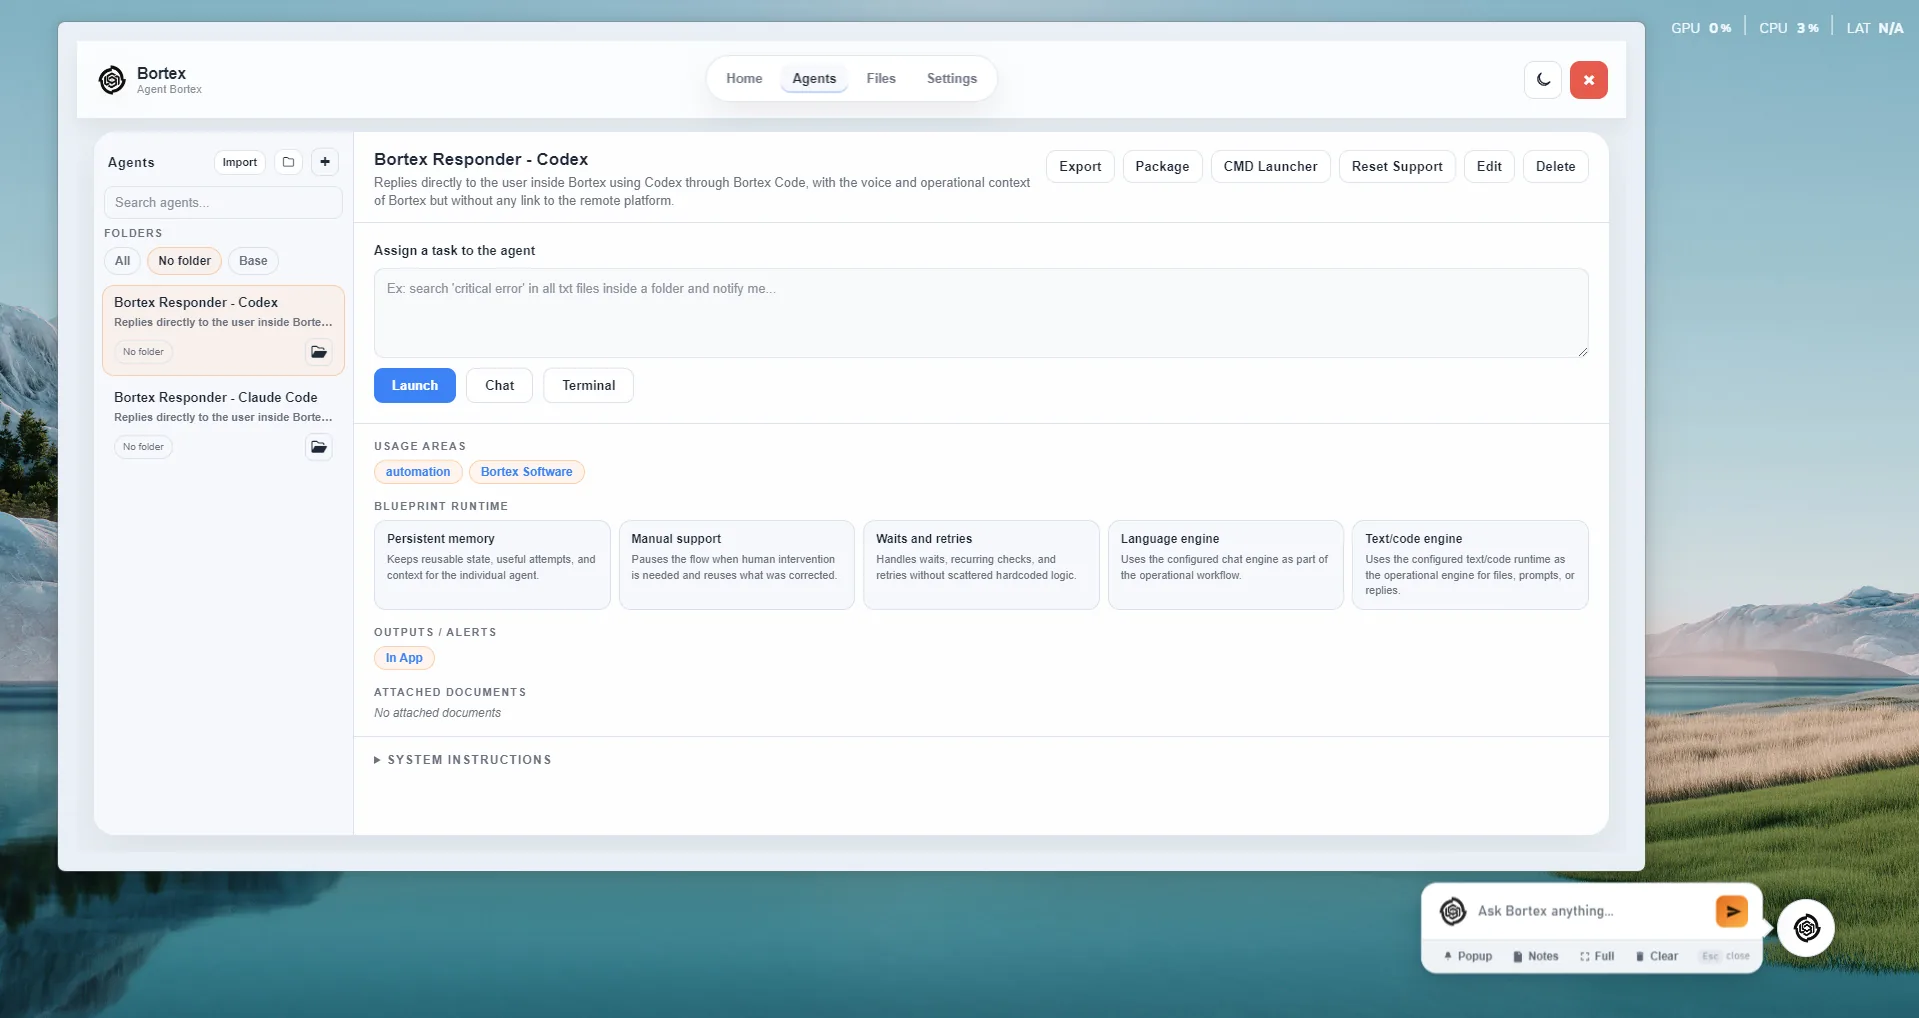The width and height of the screenshot is (1919, 1018).
Task: Click the Bortex logo icon in header
Action: tap(112, 80)
